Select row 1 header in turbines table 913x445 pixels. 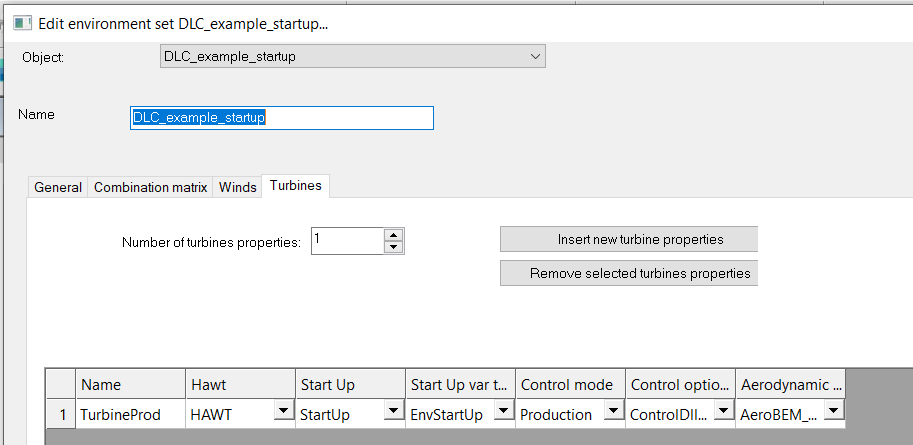[x=61, y=414]
